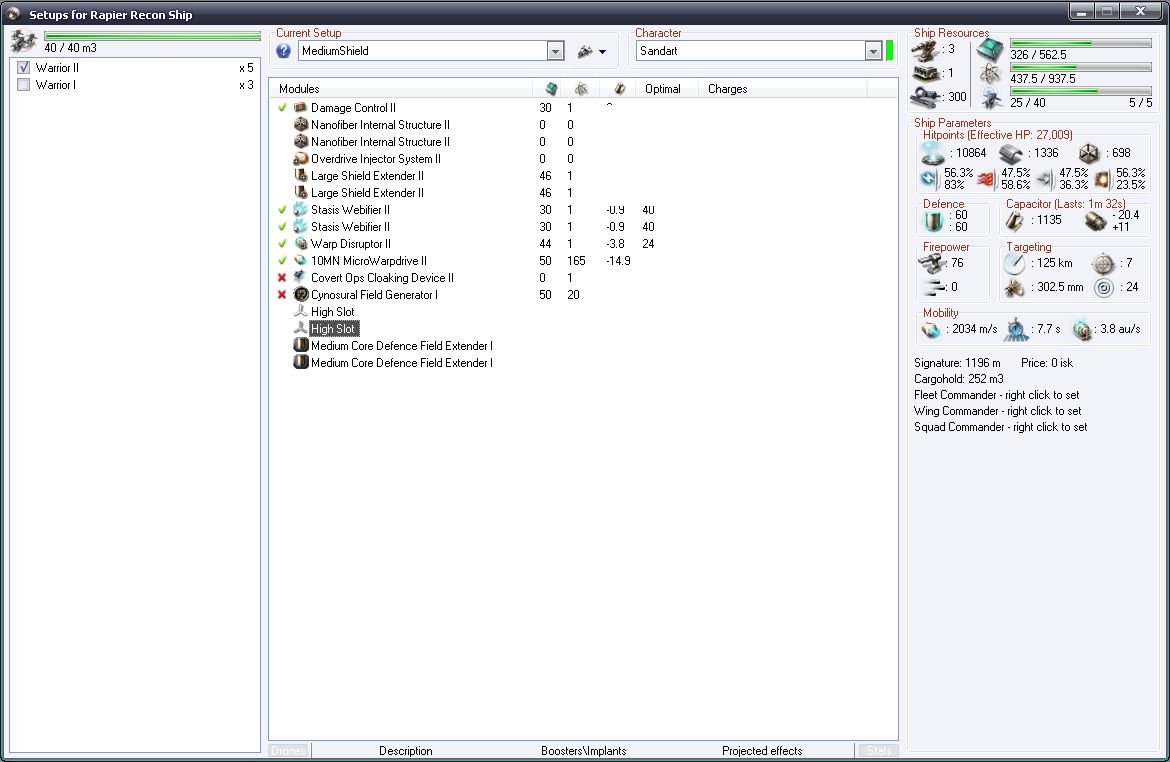Enable the Cynosural Field Generator I red X
Viewport: 1170px width, 762px height.
(282, 295)
